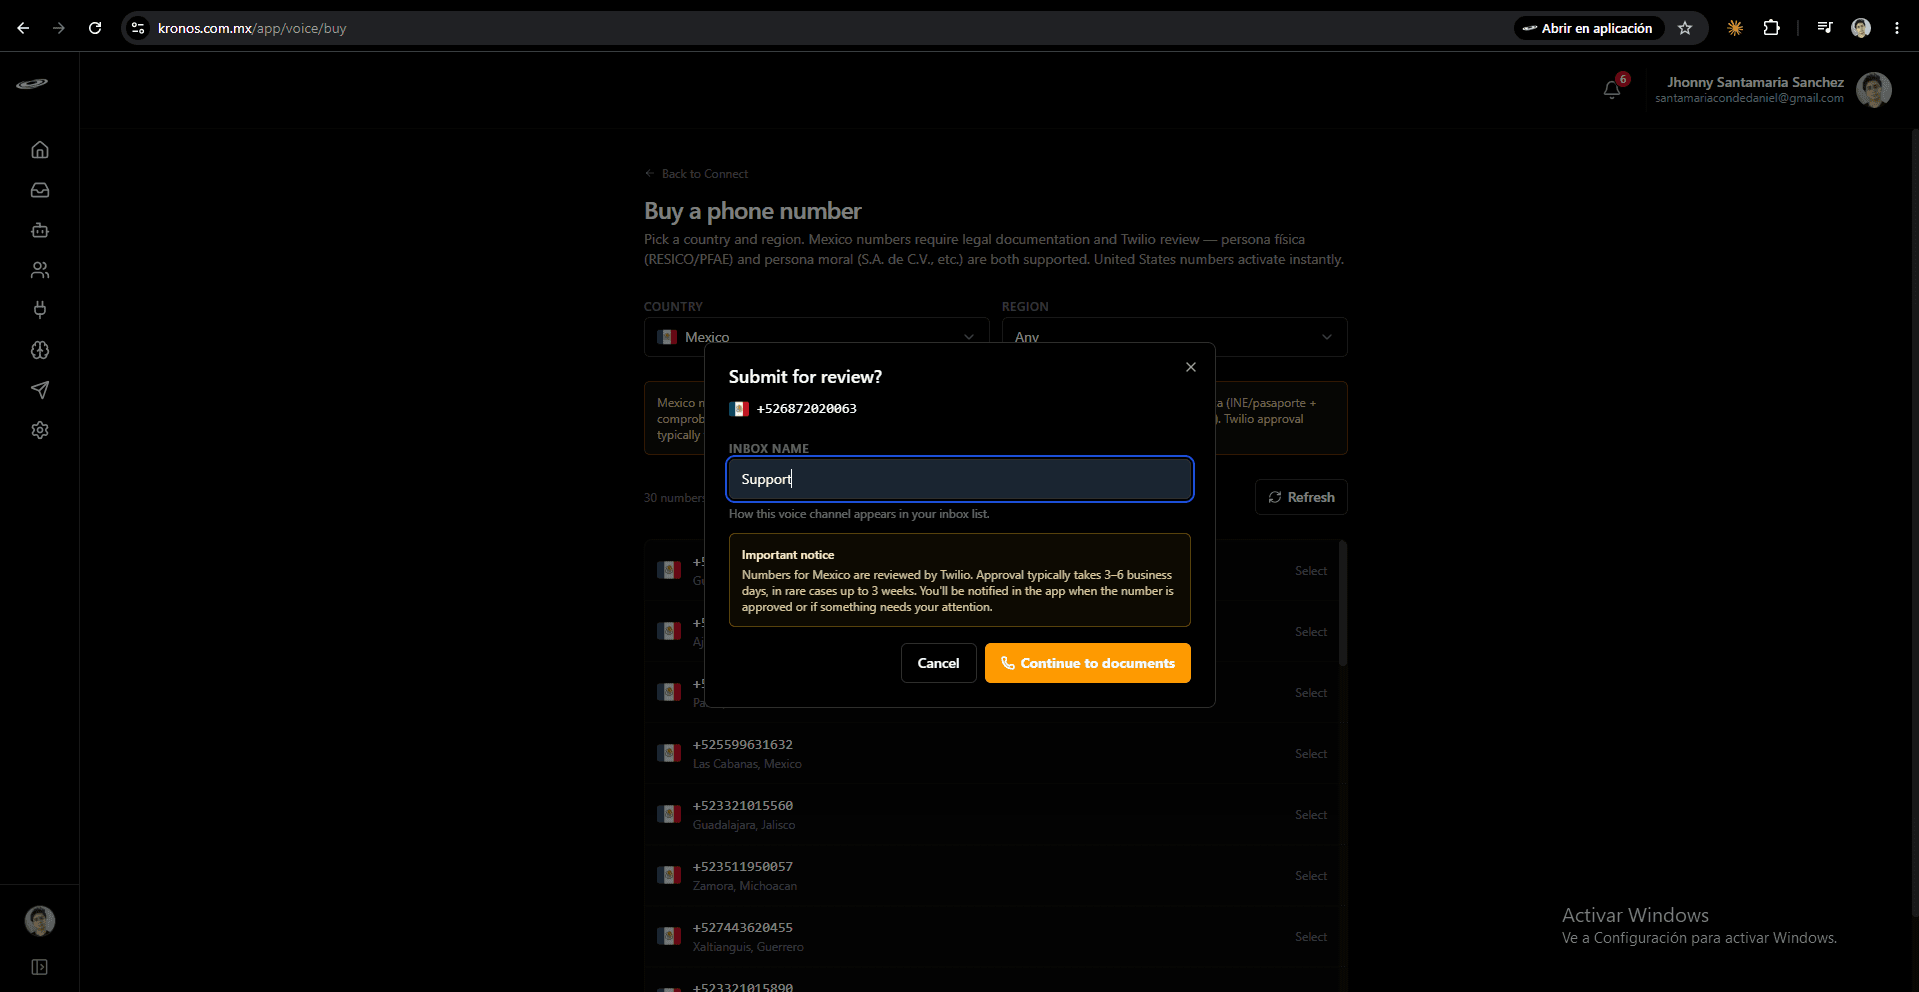
Task: Click the +526872020063 number in dialog
Action: 806,408
